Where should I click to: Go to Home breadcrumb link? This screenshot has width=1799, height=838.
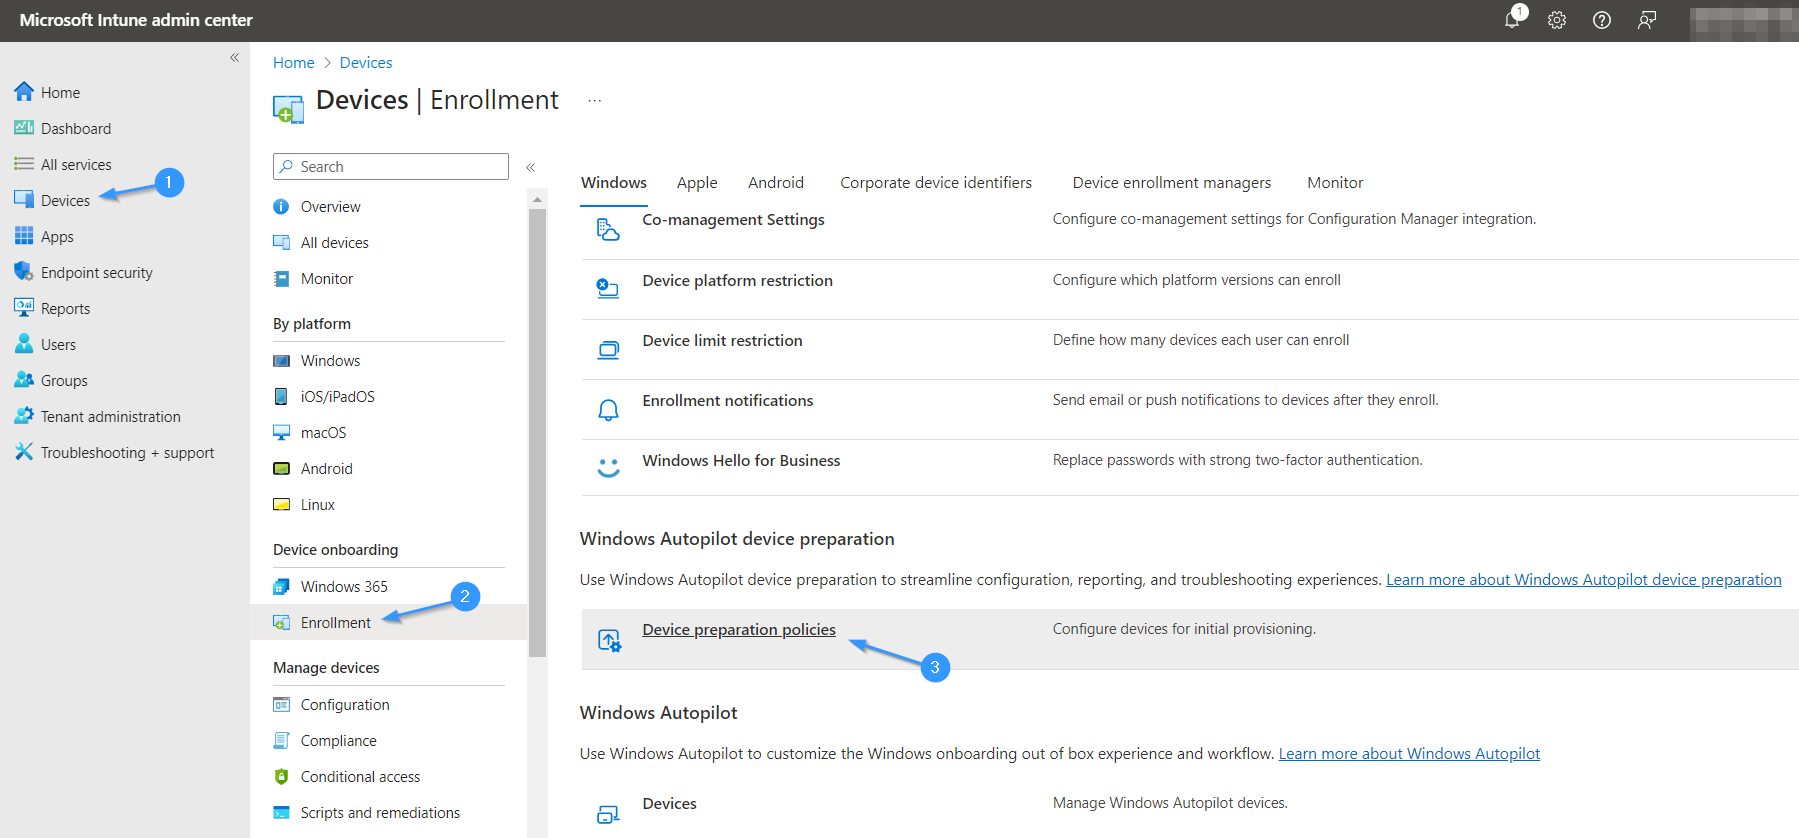pyautogui.click(x=294, y=62)
